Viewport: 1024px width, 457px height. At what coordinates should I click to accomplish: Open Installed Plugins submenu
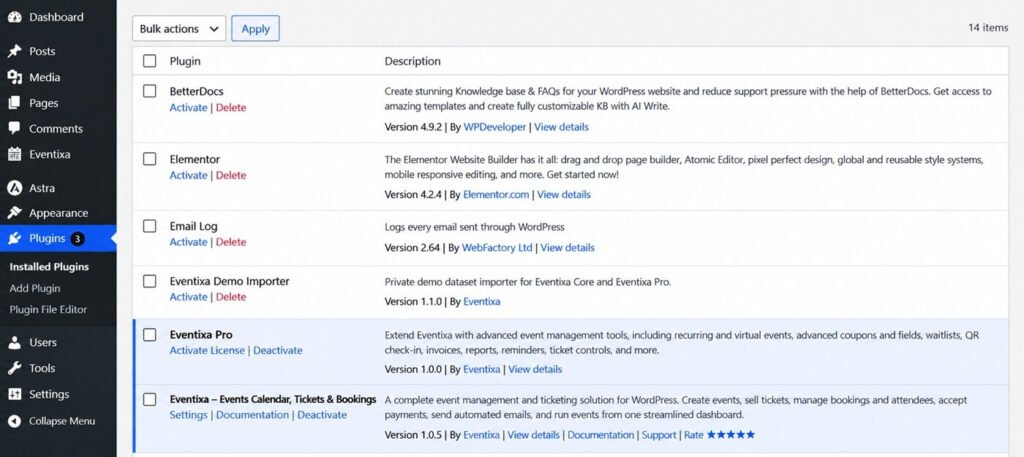[49, 267]
